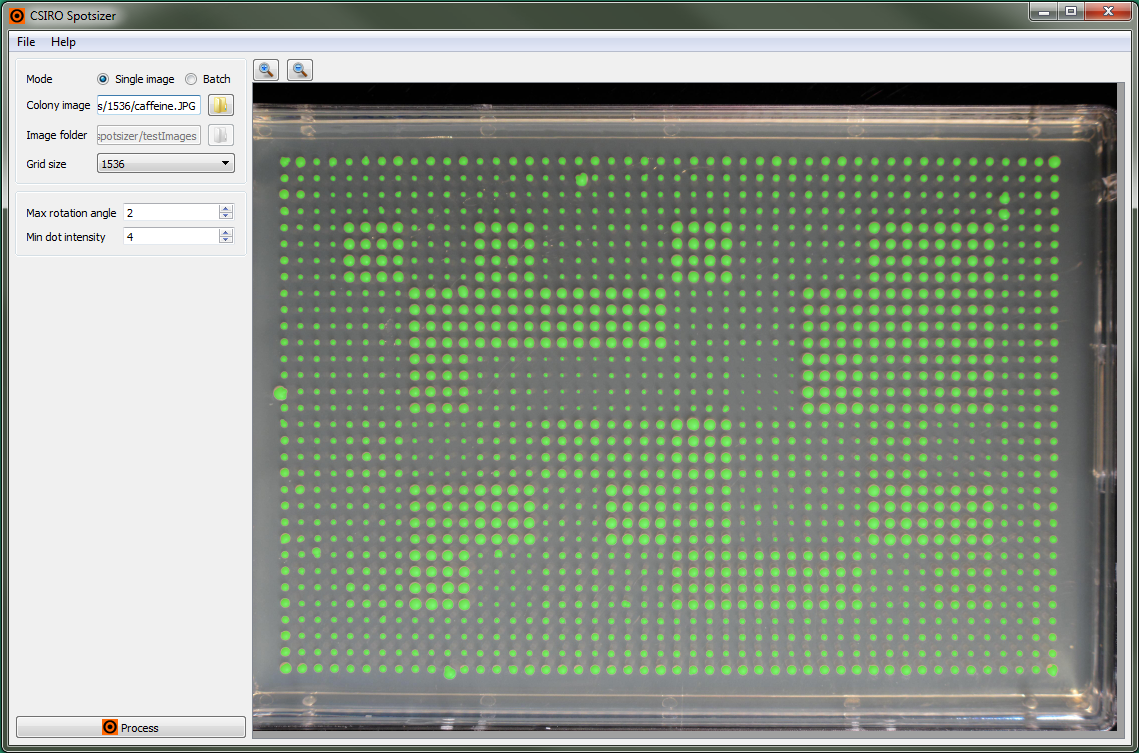Click the Colony image path field
The image size is (1139, 753).
click(148, 106)
